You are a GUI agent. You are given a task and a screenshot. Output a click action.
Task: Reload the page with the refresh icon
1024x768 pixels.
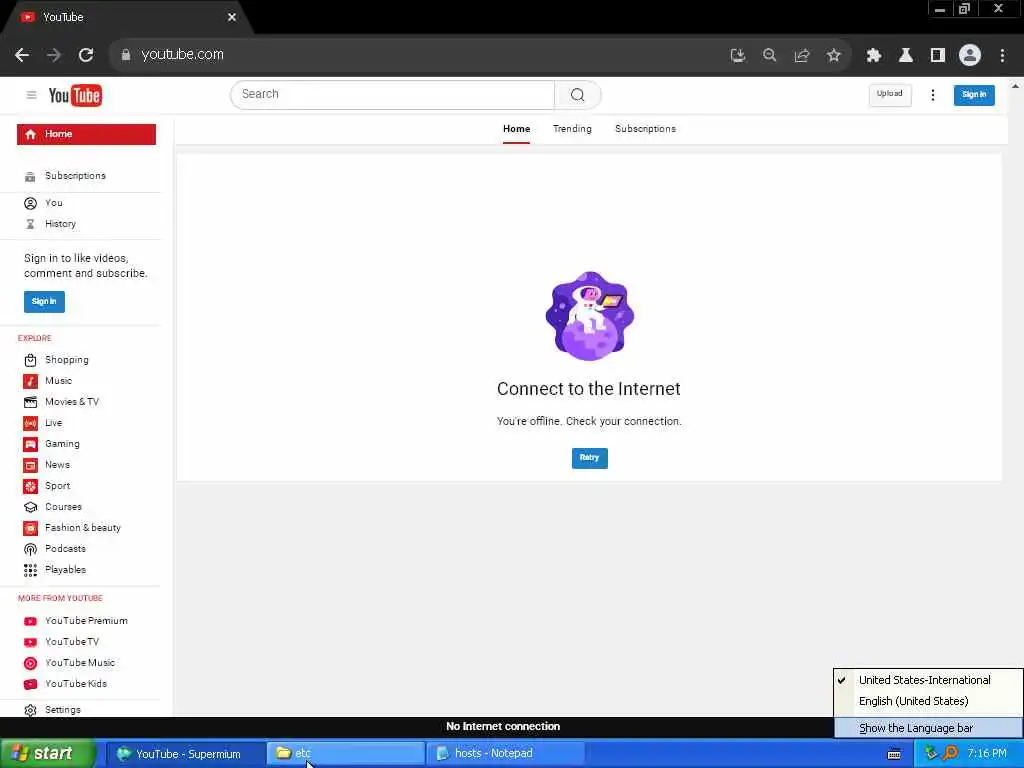86,55
